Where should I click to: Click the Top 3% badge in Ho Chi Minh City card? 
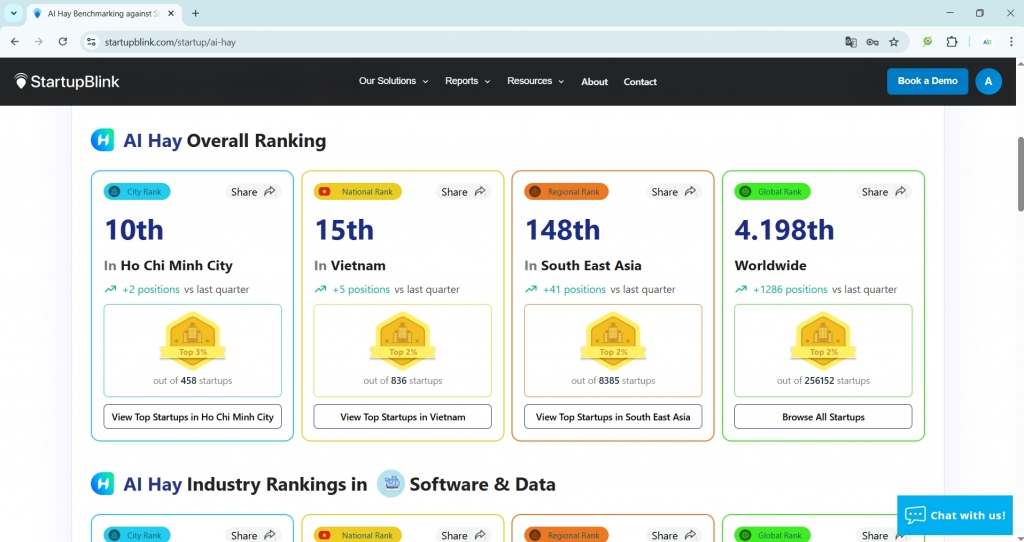click(193, 340)
